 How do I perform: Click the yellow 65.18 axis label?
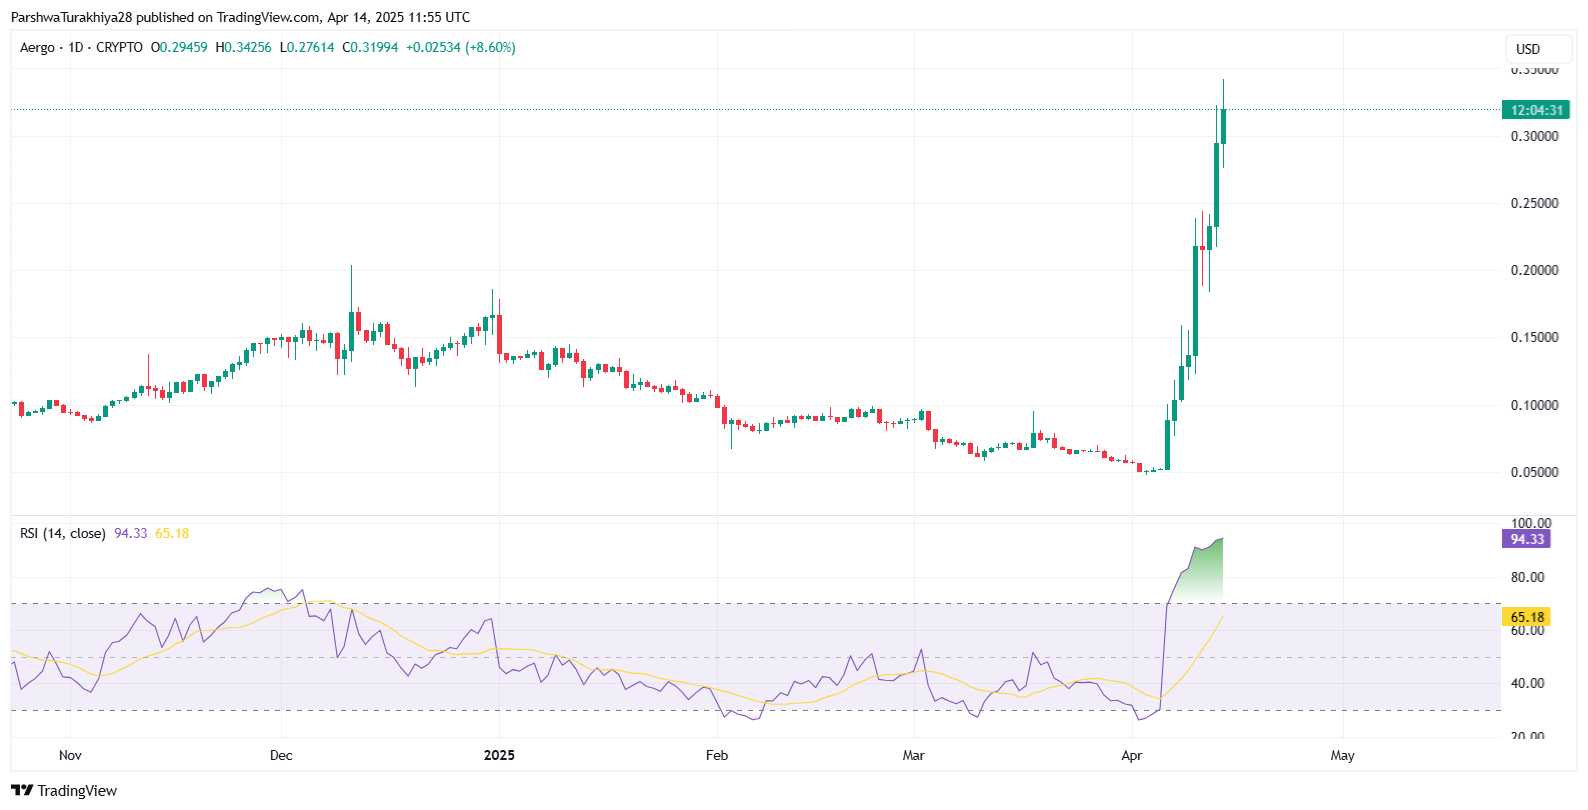click(1526, 617)
